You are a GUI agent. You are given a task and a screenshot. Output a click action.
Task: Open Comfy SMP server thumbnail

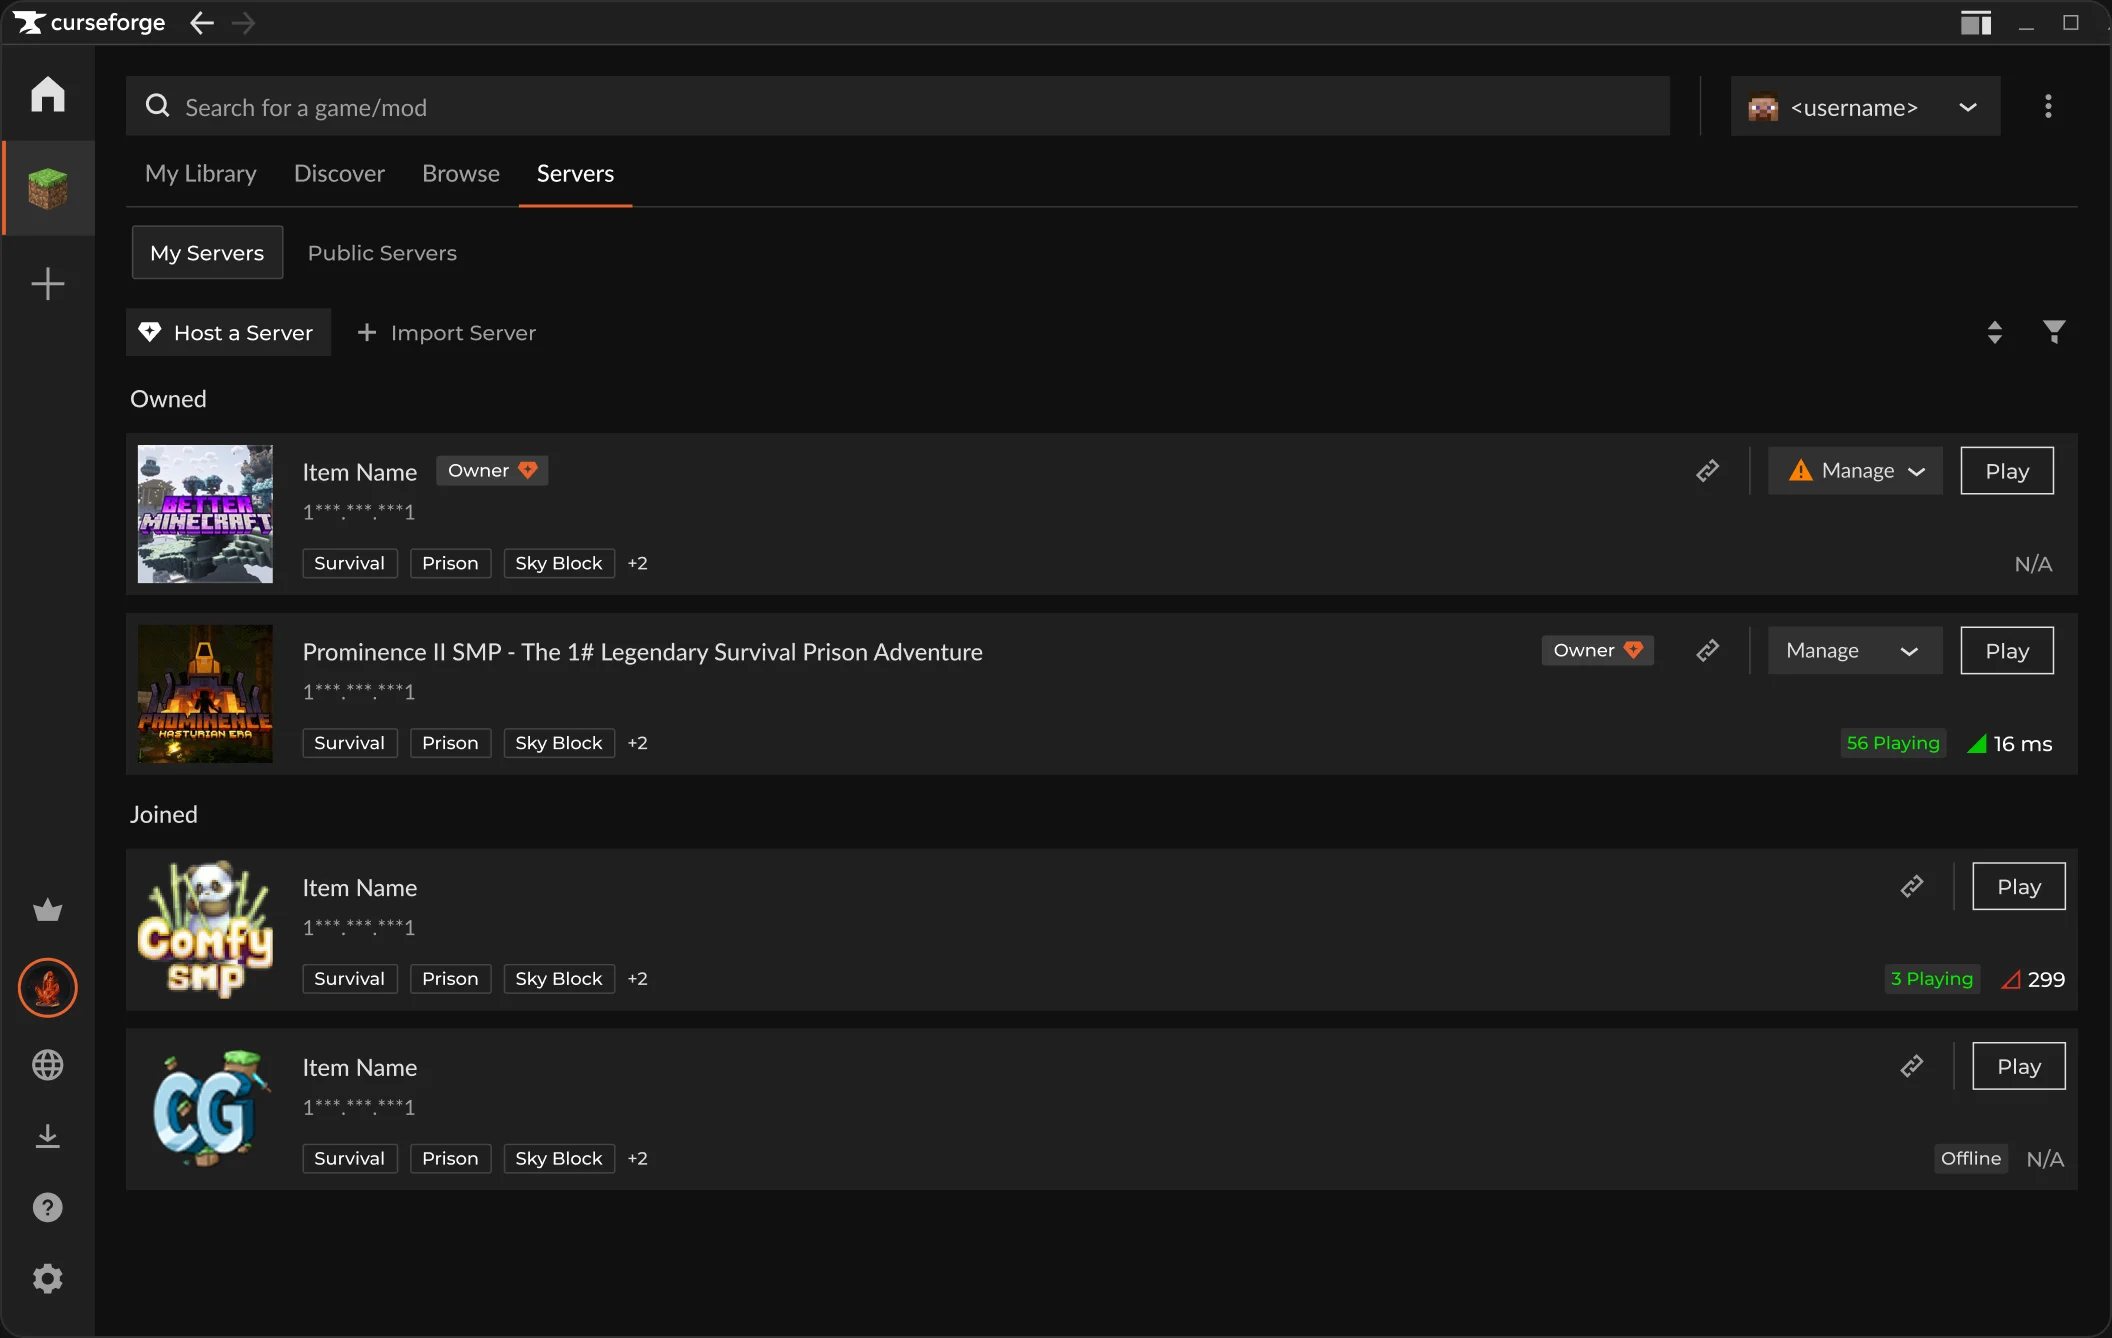point(205,930)
